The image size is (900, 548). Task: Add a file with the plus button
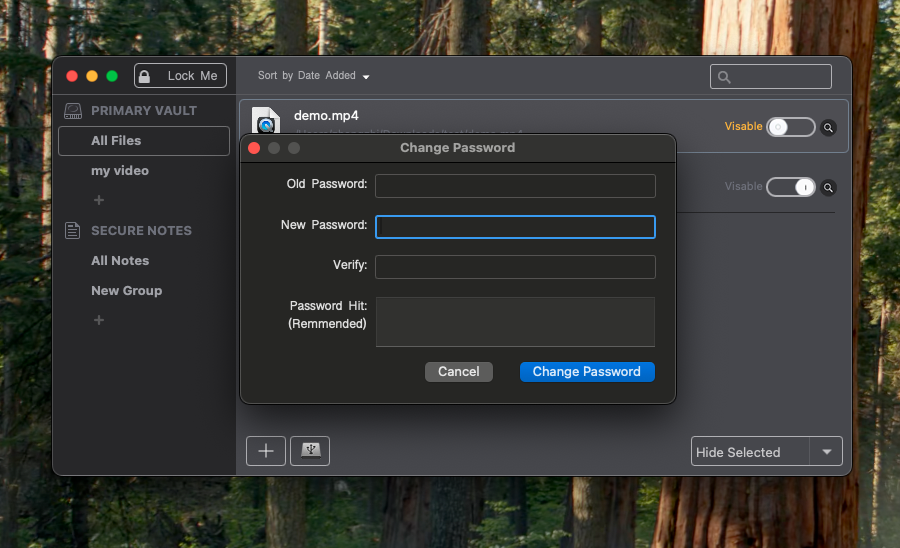coord(266,451)
